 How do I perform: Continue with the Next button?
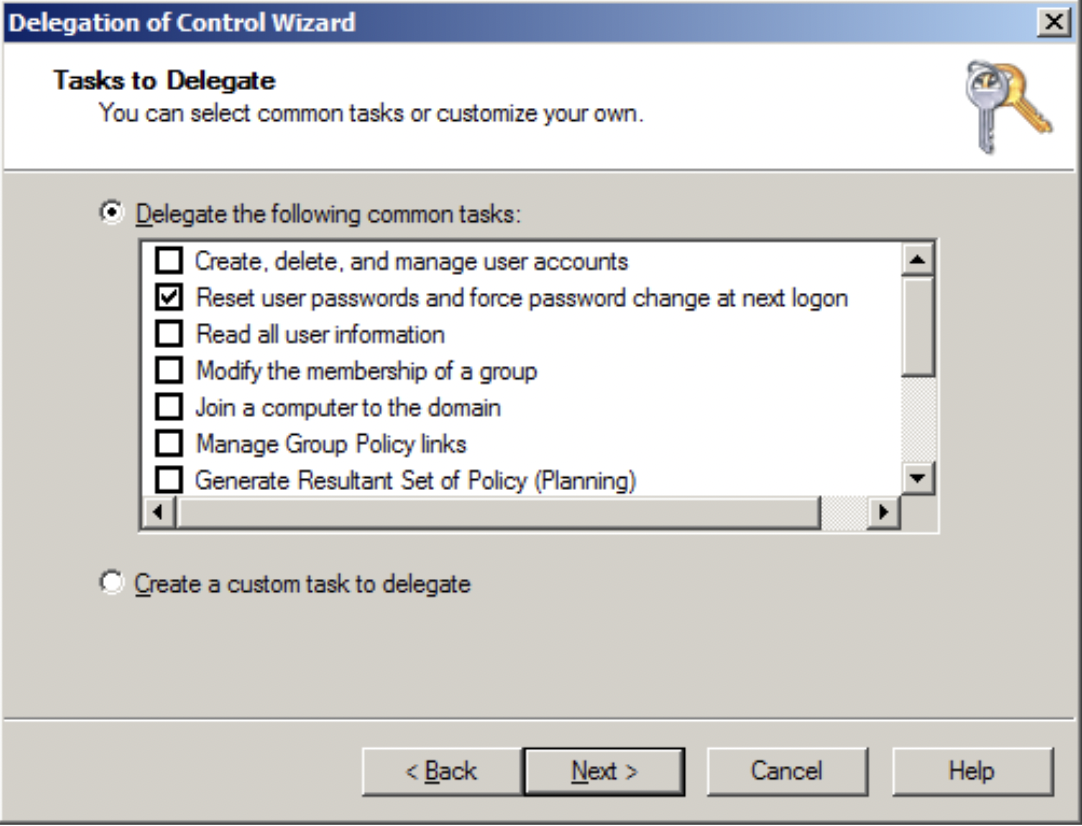(604, 771)
